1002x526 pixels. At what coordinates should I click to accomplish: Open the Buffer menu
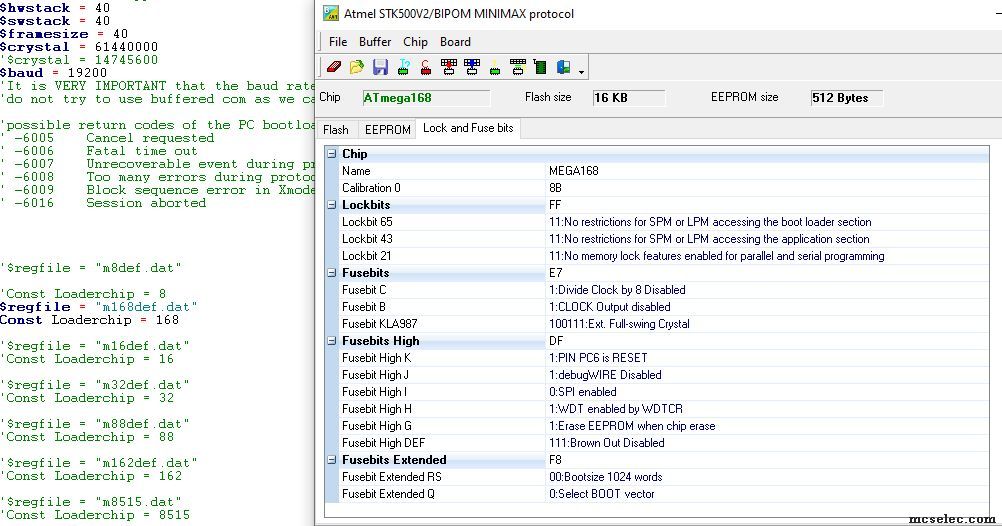pos(375,42)
